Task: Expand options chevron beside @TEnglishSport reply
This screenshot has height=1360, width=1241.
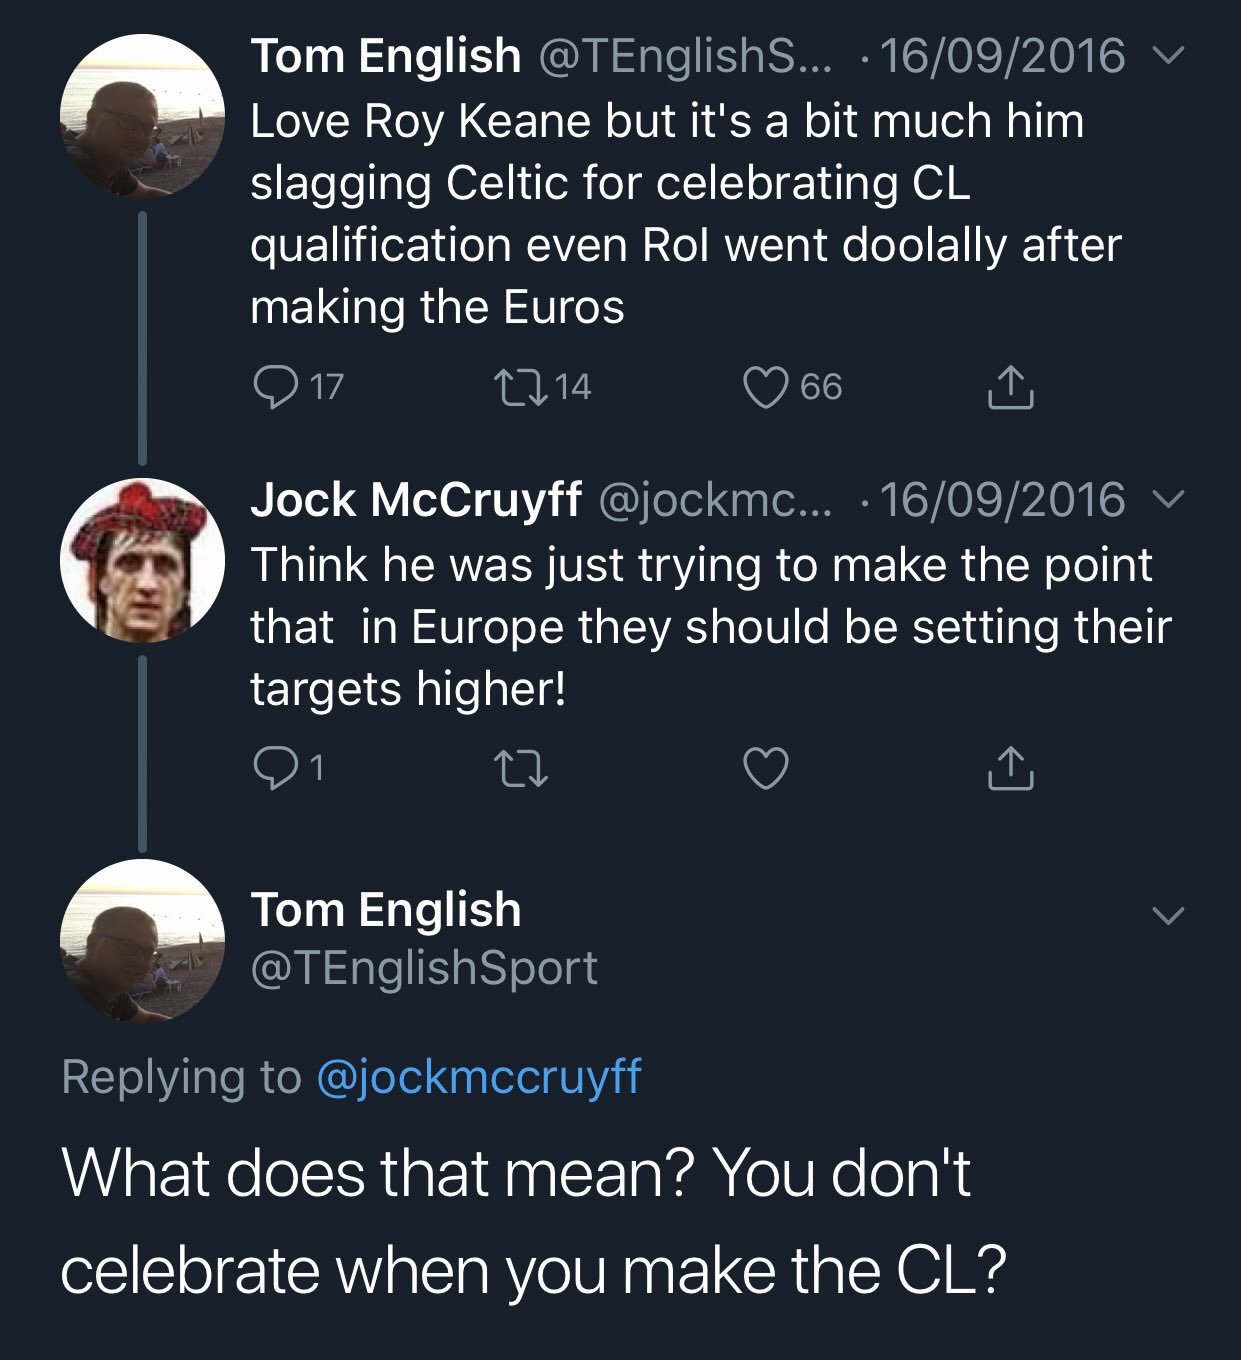Action: tap(1167, 915)
